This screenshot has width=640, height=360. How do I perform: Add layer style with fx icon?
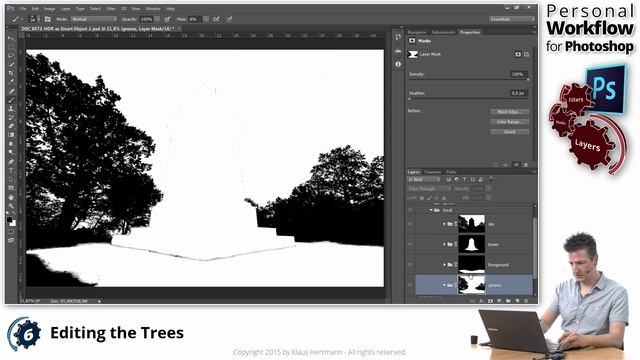pyautogui.click(x=481, y=301)
